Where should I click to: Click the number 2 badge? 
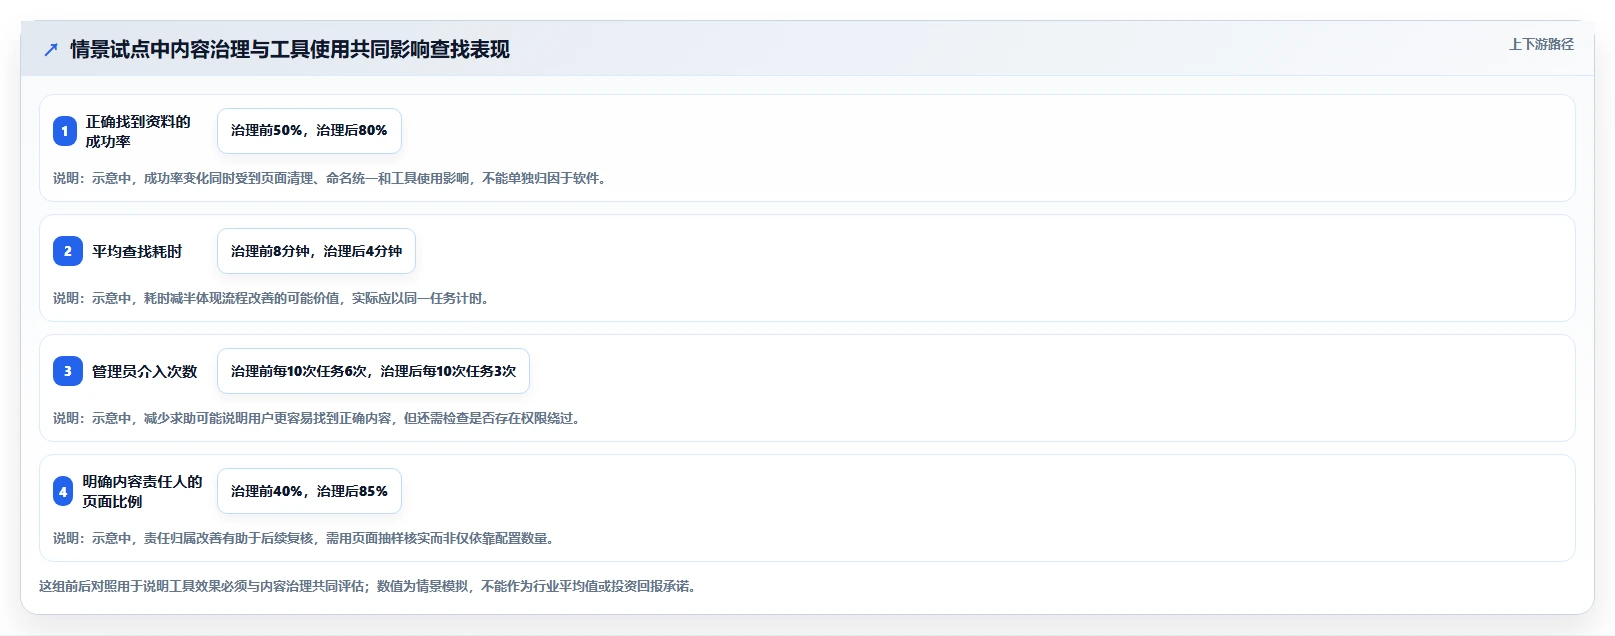68,251
